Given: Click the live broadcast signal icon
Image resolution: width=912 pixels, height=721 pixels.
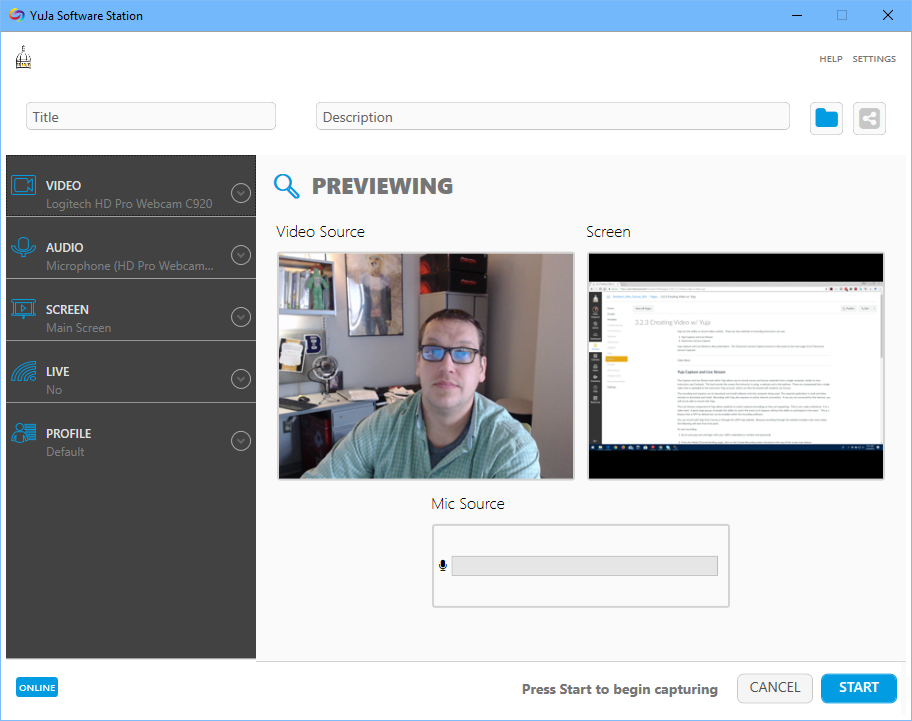Looking at the screenshot, I should pos(24,371).
